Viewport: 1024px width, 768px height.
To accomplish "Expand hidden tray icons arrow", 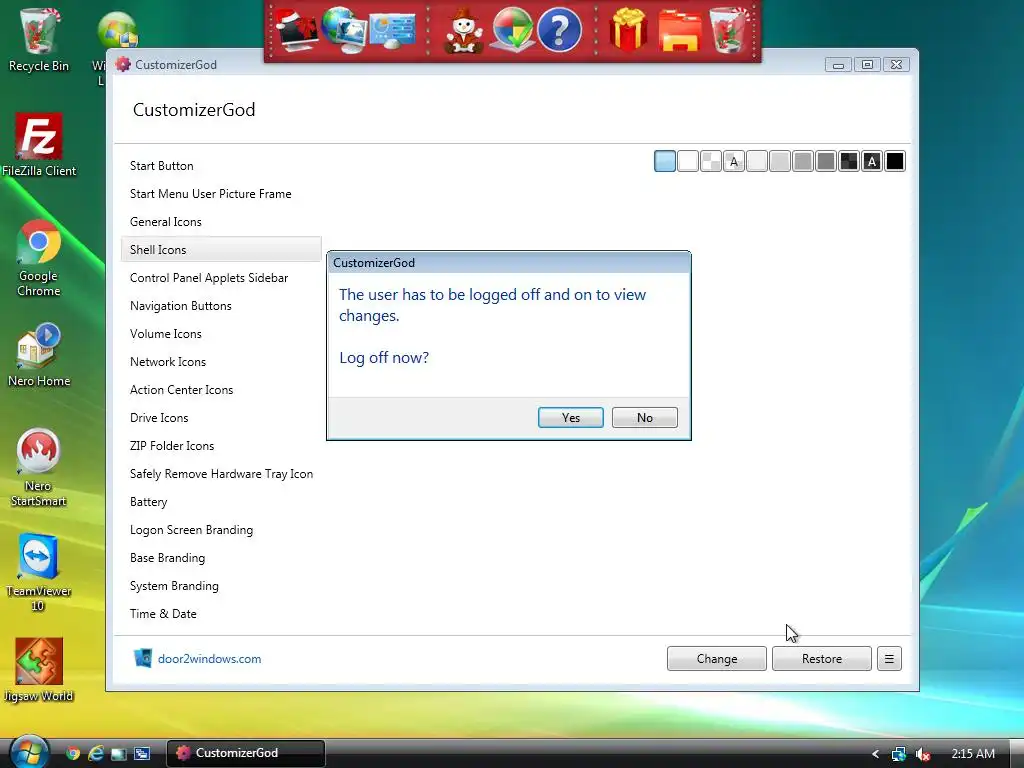I will 875,754.
